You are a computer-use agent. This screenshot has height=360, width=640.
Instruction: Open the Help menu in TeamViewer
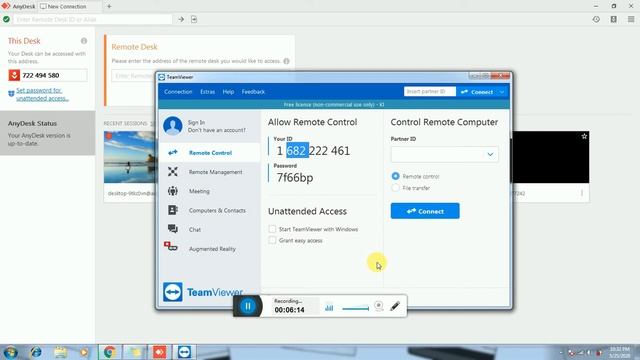point(228,92)
